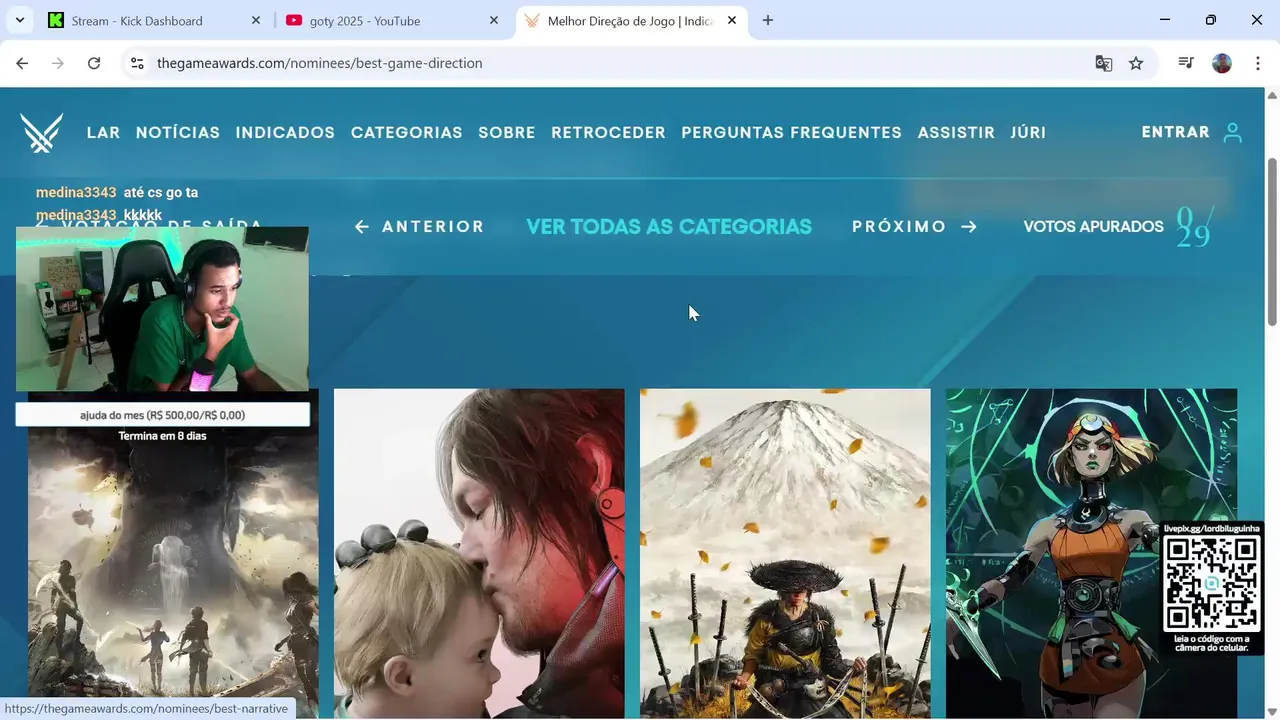Click VER TODAS AS CATEGORIAS link

point(669,227)
